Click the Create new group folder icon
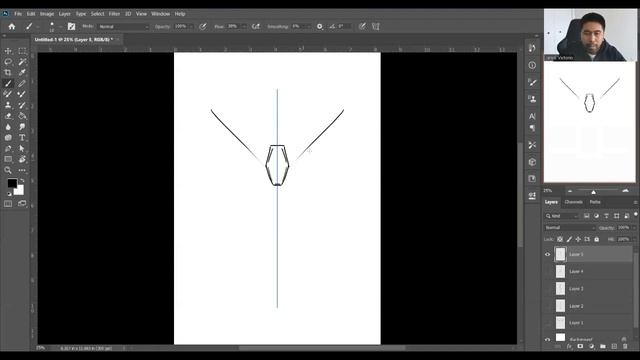Screen dimensions: 640x360 (603, 347)
